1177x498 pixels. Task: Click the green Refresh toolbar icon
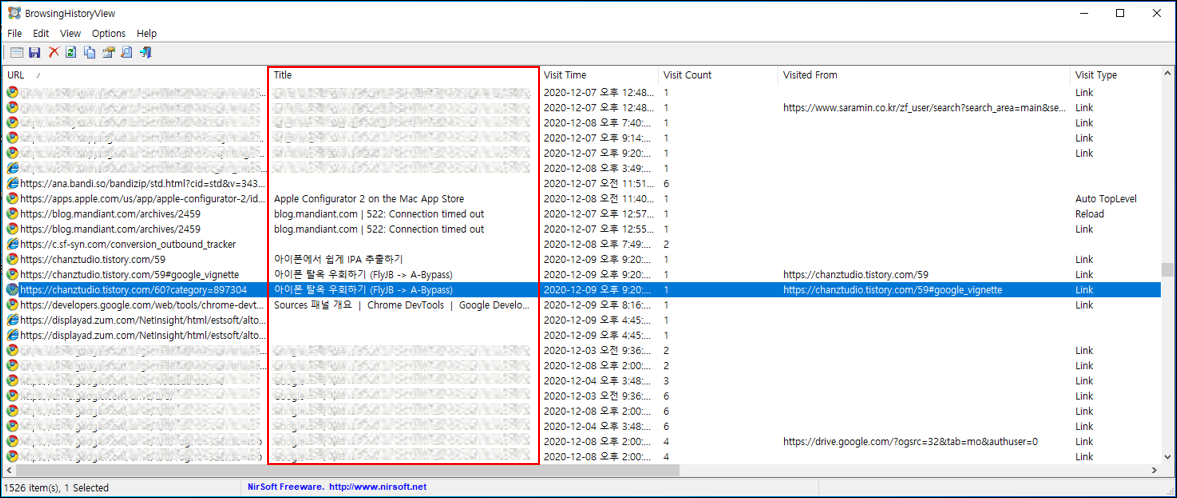click(x=71, y=53)
